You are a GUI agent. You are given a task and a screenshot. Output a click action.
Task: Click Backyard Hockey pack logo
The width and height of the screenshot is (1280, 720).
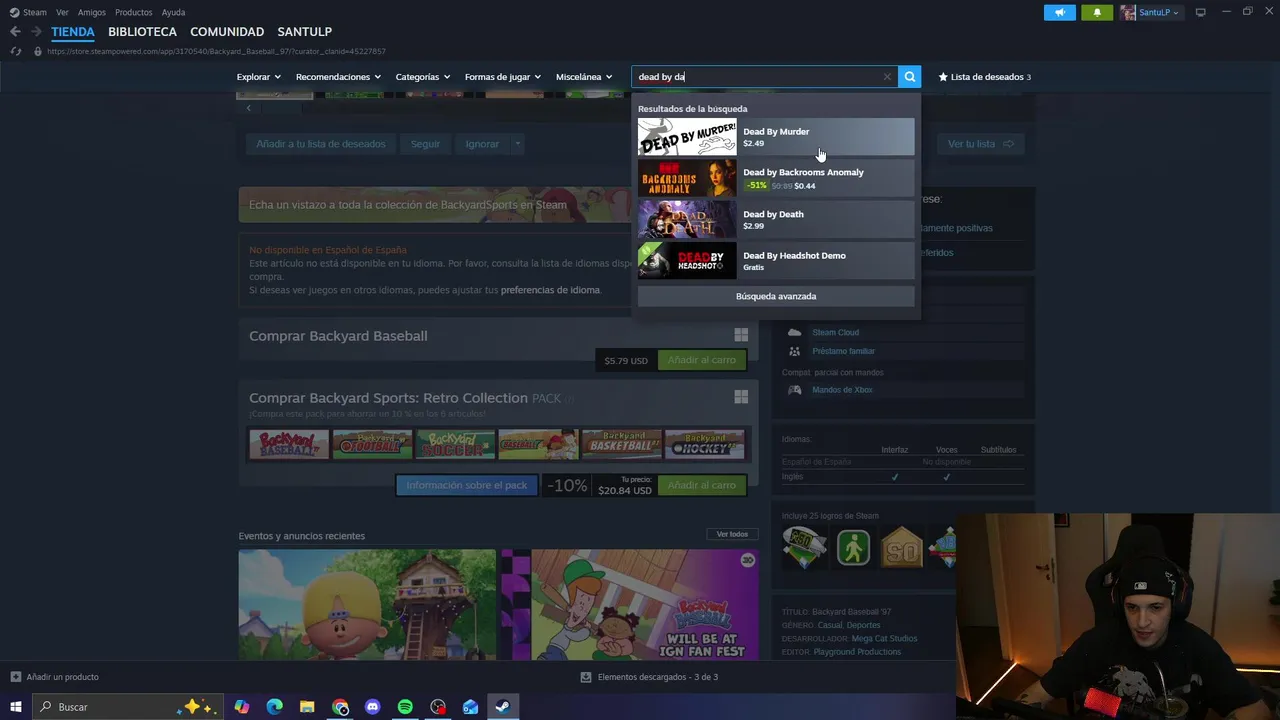click(705, 444)
